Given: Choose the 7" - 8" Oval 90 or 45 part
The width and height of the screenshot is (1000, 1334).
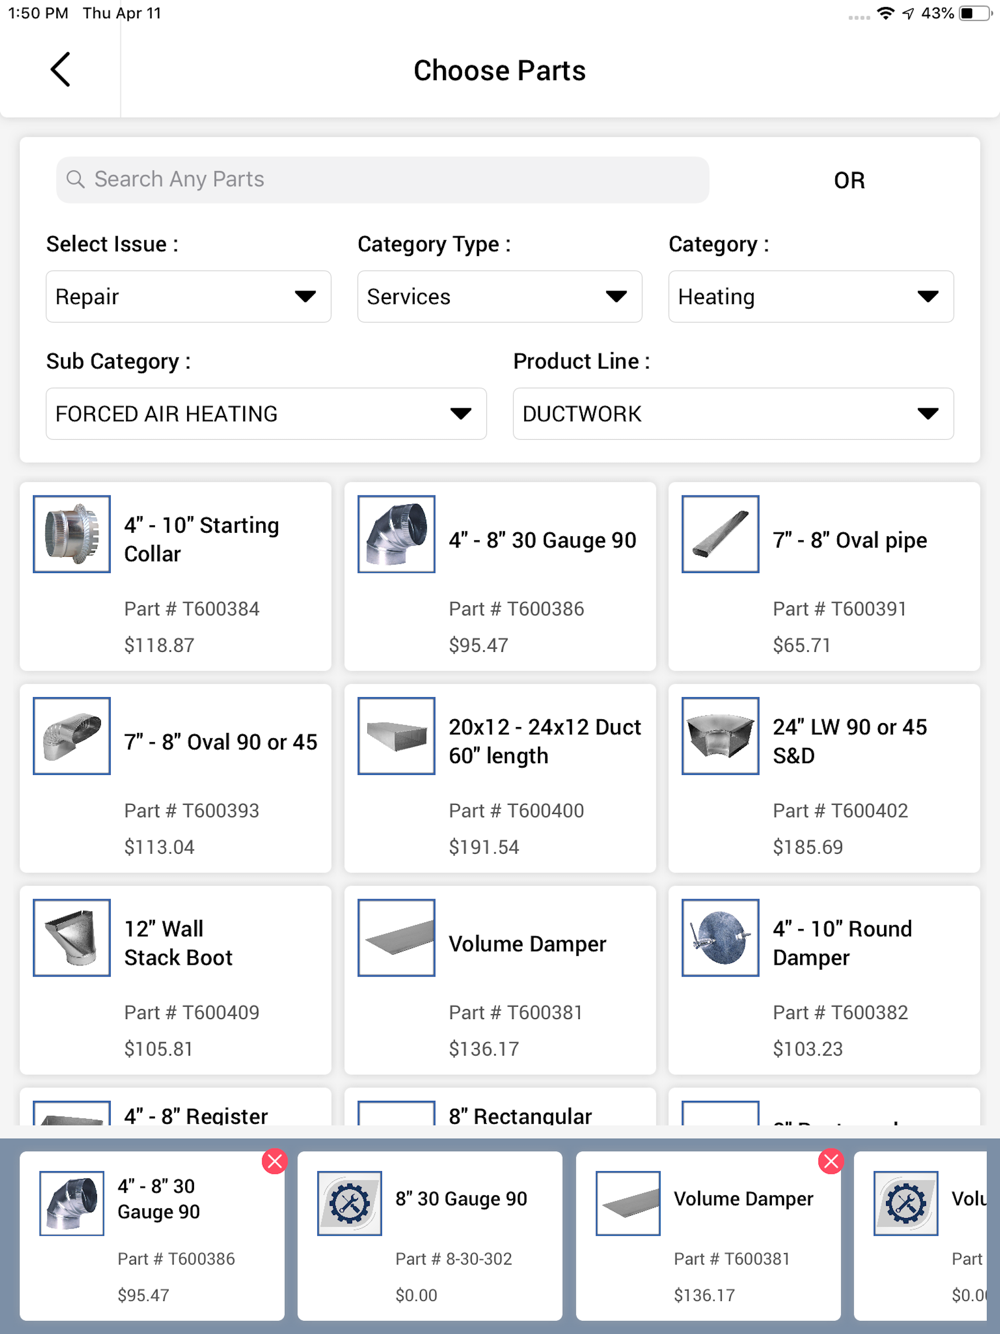Looking at the screenshot, I should pyautogui.click(x=175, y=778).
